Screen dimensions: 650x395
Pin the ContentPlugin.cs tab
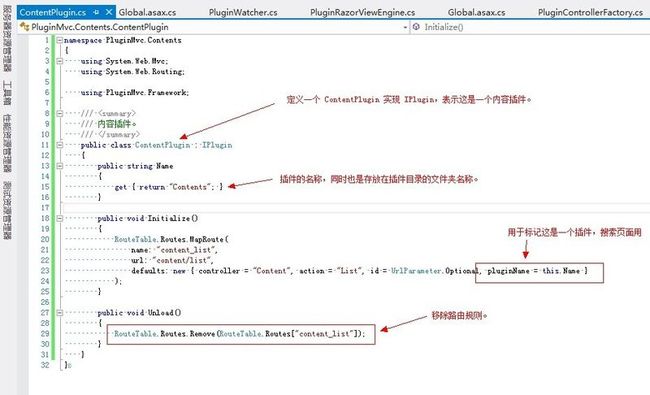click(97, 12)
